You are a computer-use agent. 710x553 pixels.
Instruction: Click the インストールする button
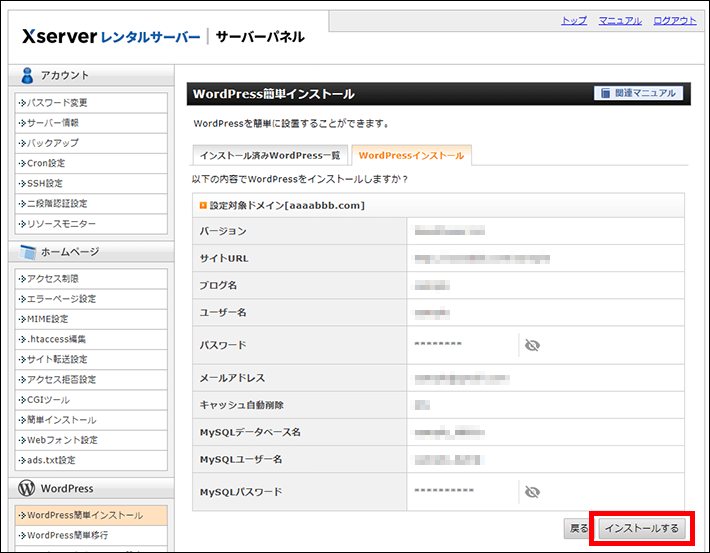[642, 528]
